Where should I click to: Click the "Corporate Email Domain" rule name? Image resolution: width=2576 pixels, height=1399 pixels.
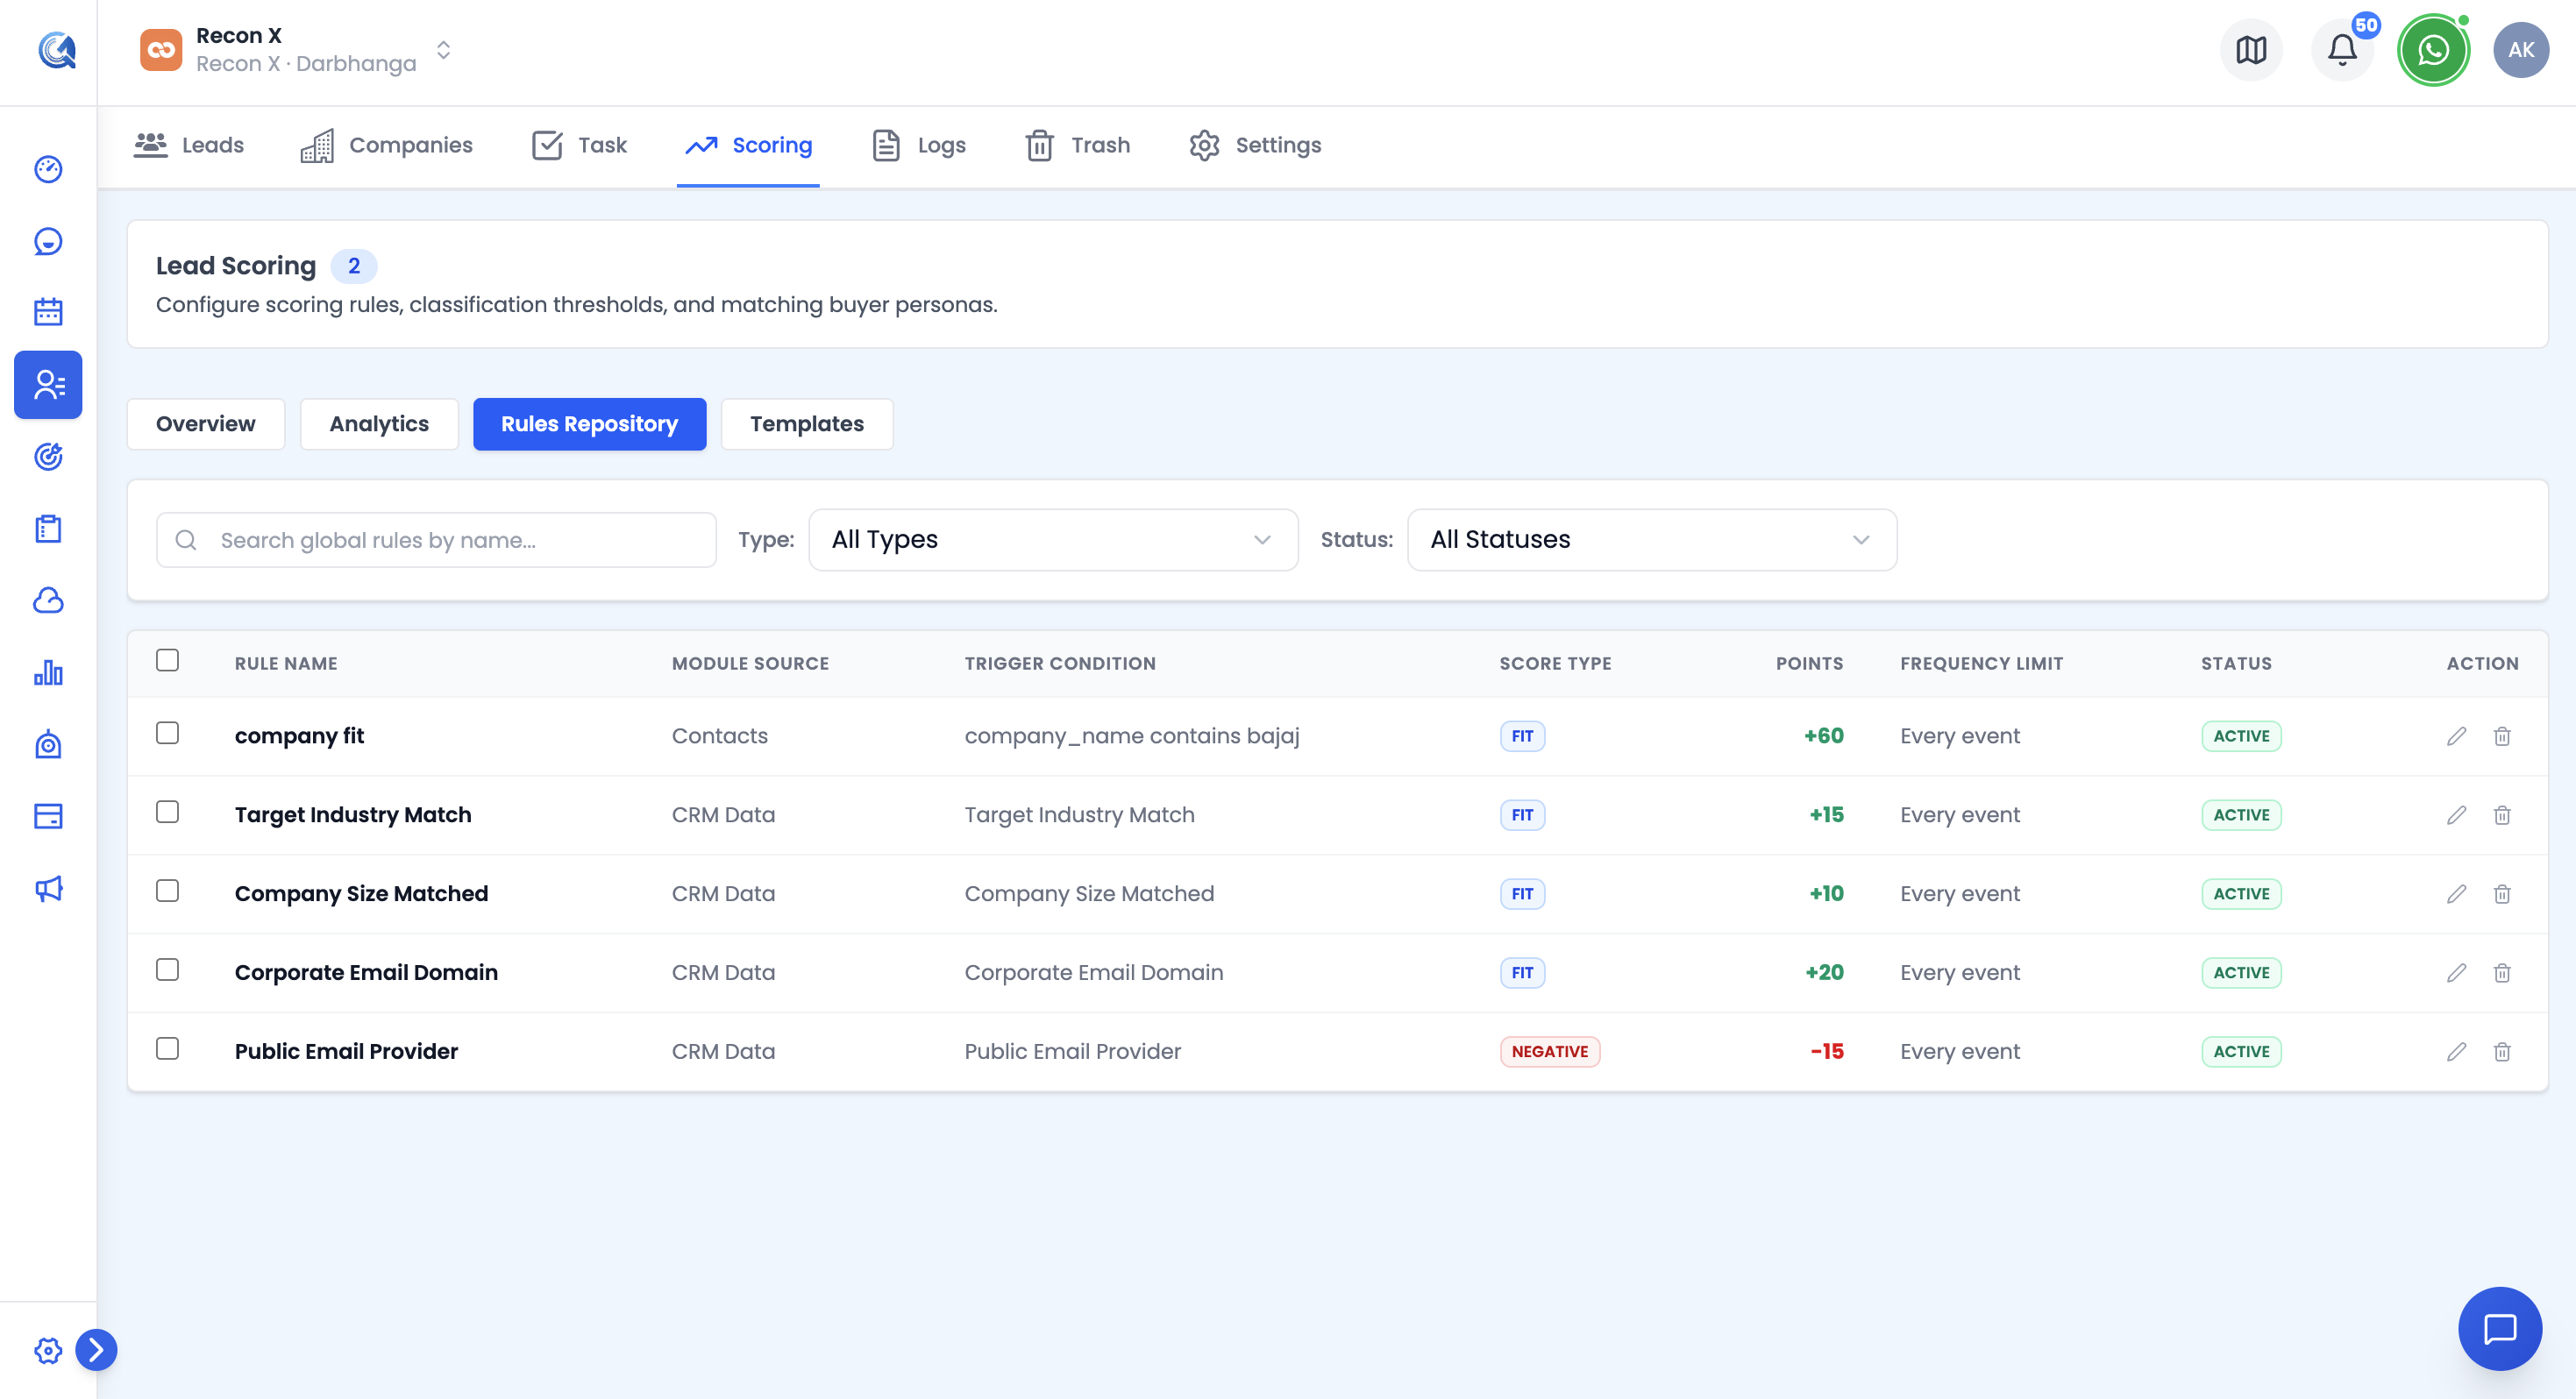[x=366, y=973]
